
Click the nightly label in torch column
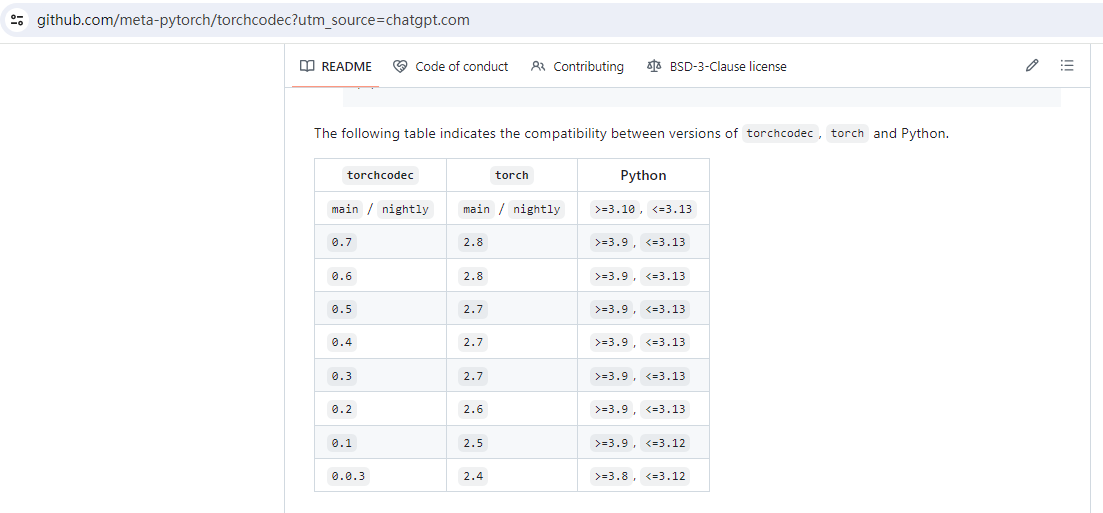click(536, 209)
